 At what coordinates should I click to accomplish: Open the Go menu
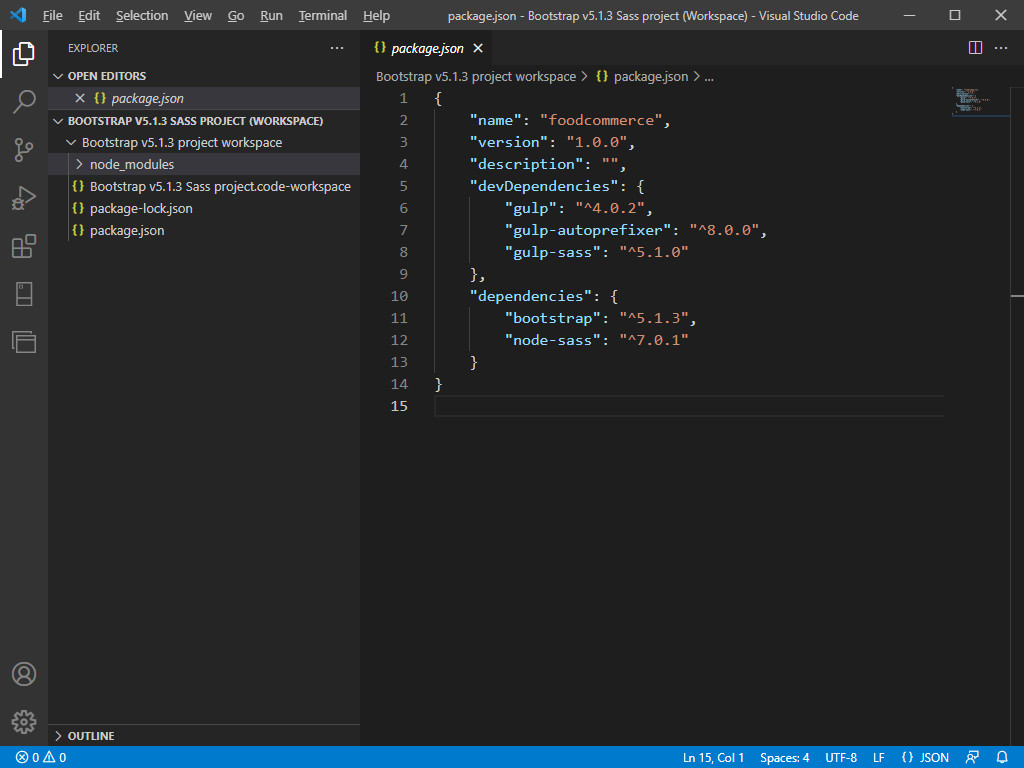coord(236,16)
